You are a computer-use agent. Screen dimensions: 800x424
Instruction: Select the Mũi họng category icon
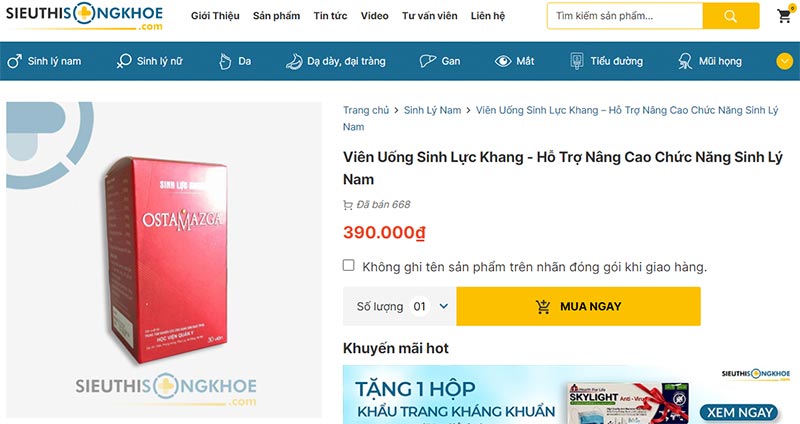click(685, 61)
